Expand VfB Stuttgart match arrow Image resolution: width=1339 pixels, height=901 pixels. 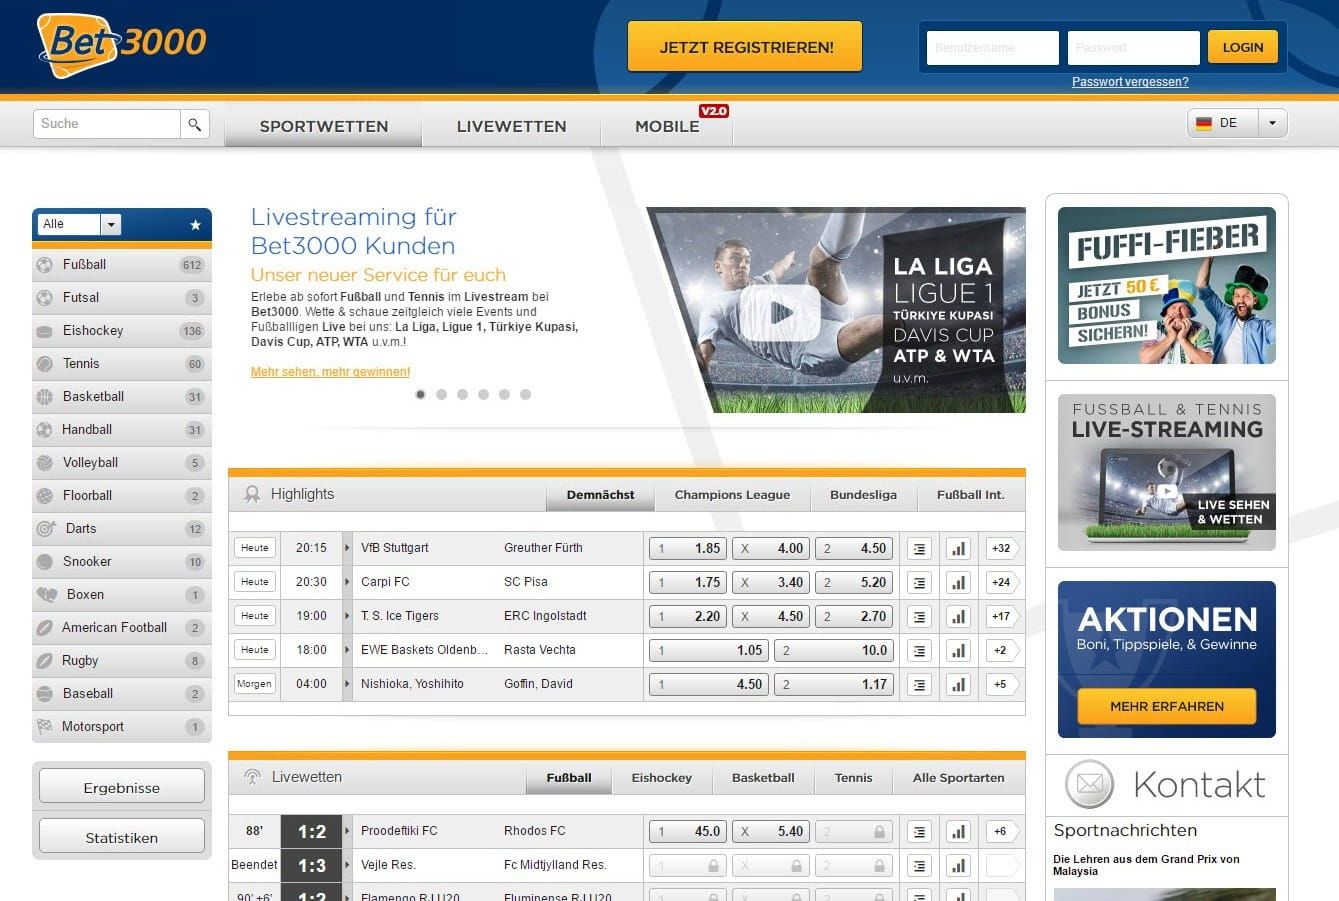[347, 548]
